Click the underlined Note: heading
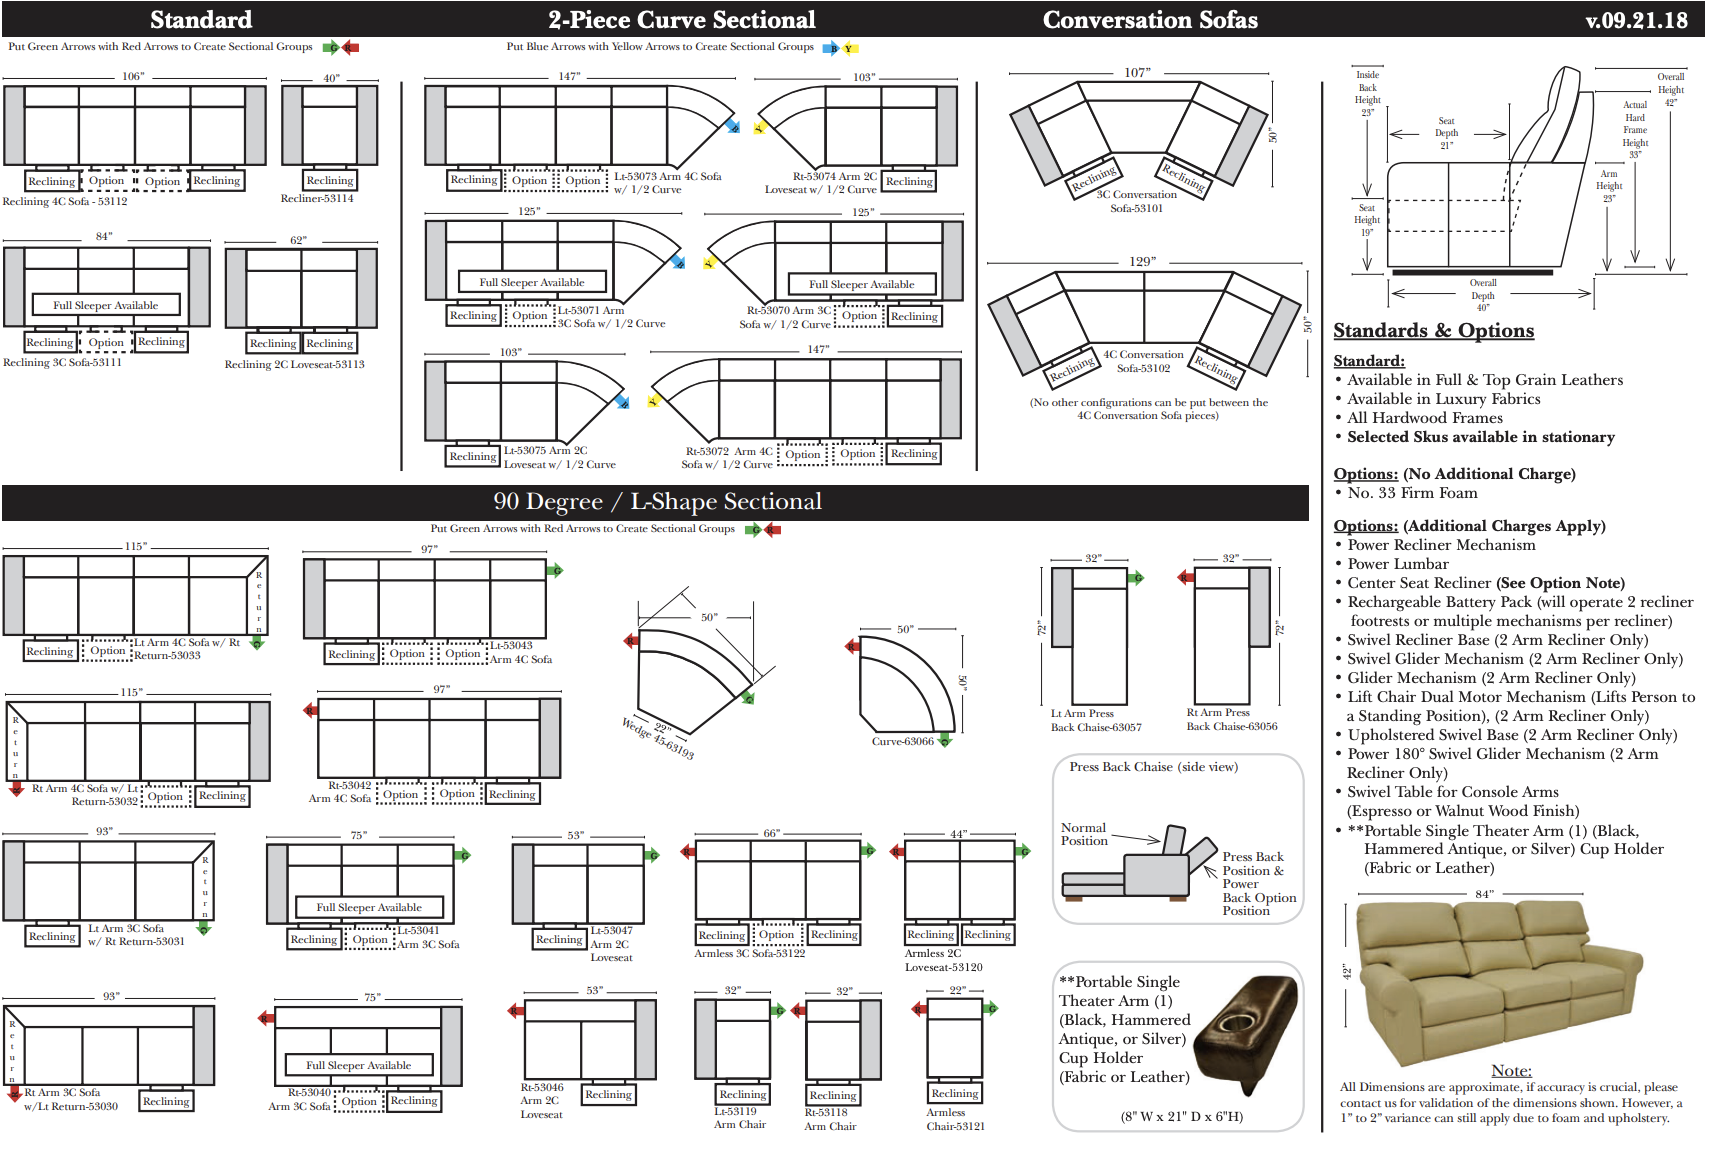This screenshot has height=1150, width=1721. (x=1510, y=1070)
